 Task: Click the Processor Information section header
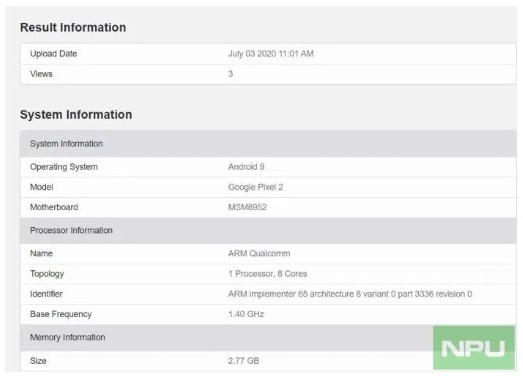coord(268,231)
